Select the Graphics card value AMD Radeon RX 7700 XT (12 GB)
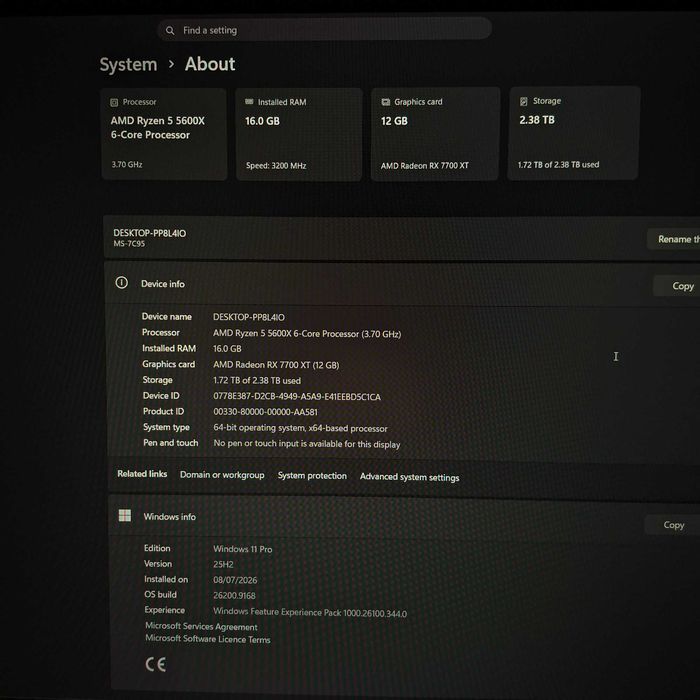The image size is (700, 700). coord(276,365)
